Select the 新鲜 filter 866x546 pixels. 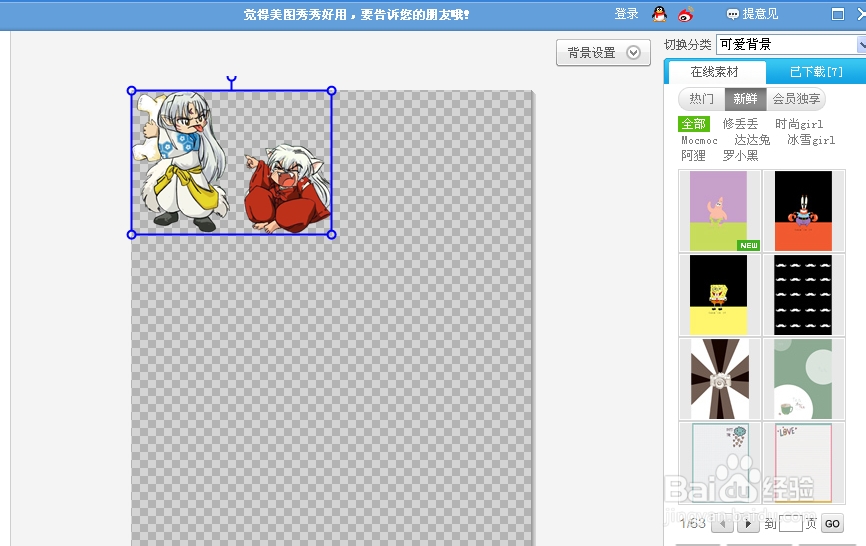(745, 99)
